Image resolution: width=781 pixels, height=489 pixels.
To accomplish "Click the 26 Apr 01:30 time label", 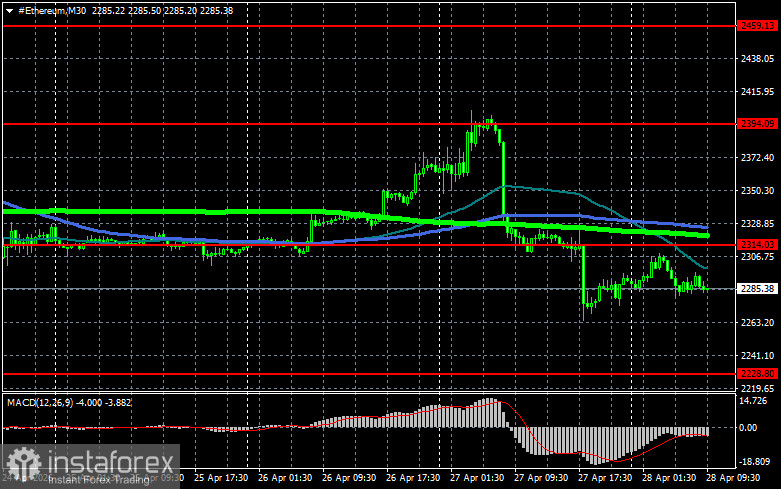I will click(x=285, y=478).
